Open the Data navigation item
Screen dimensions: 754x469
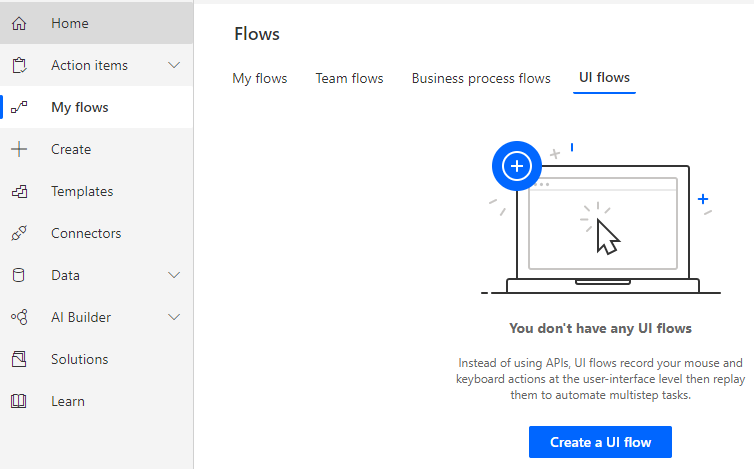point(96,275)
